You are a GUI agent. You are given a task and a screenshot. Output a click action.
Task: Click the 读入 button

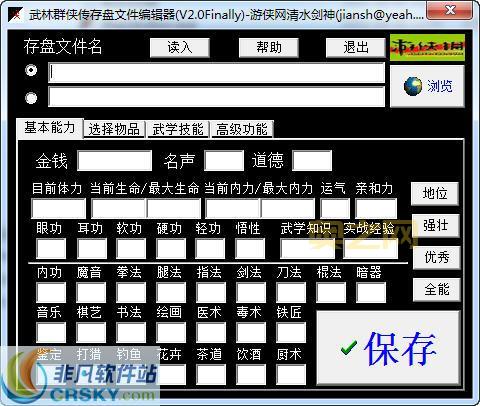[x=180, y=48]
